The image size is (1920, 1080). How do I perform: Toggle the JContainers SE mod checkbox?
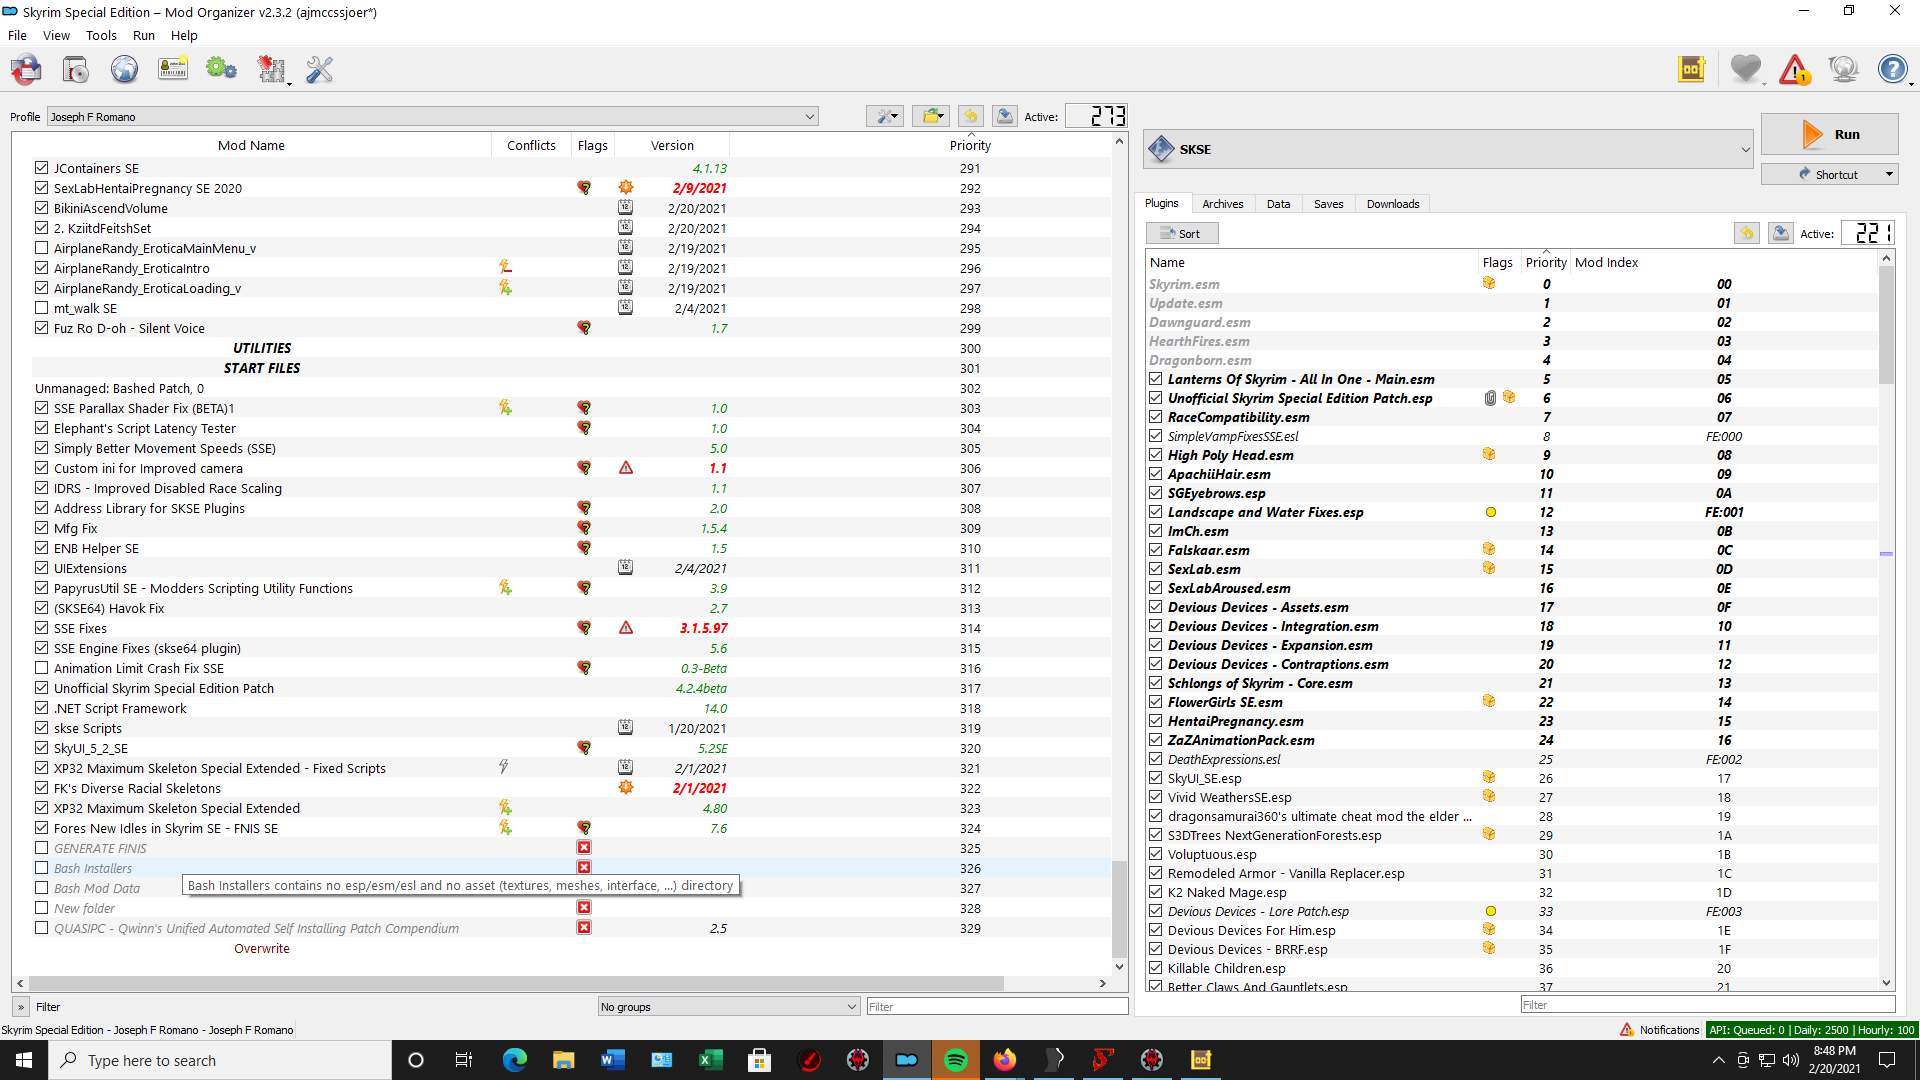(41, 168)
